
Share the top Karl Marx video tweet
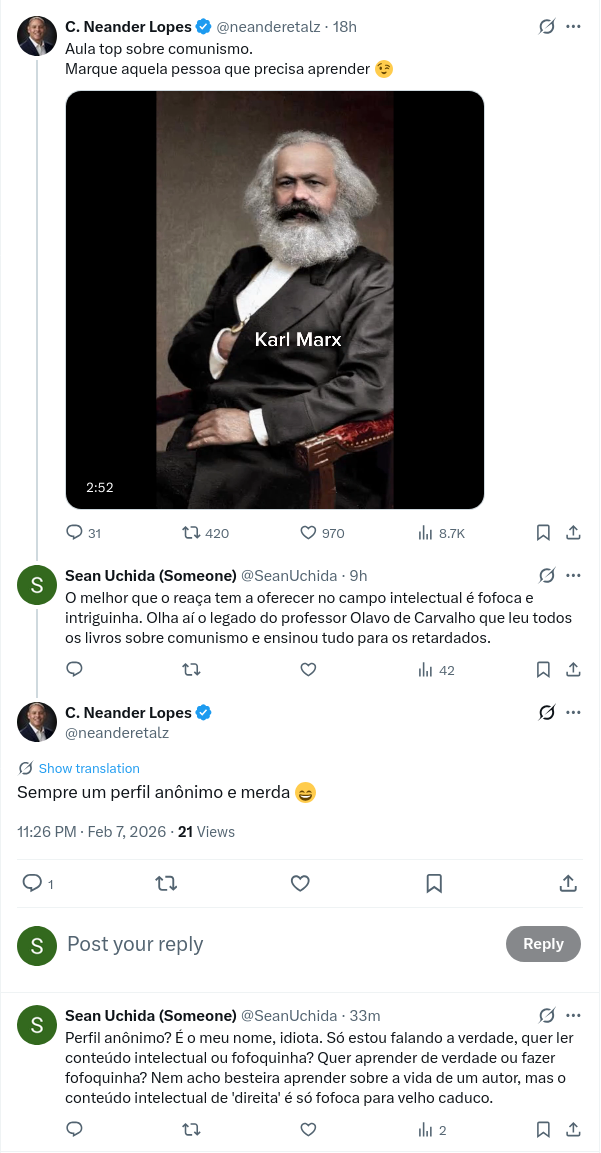tap(574, 533)
